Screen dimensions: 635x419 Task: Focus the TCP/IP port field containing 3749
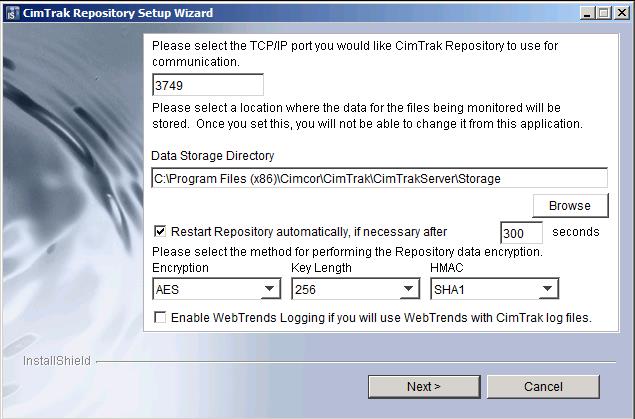click(x=207, y=86)
